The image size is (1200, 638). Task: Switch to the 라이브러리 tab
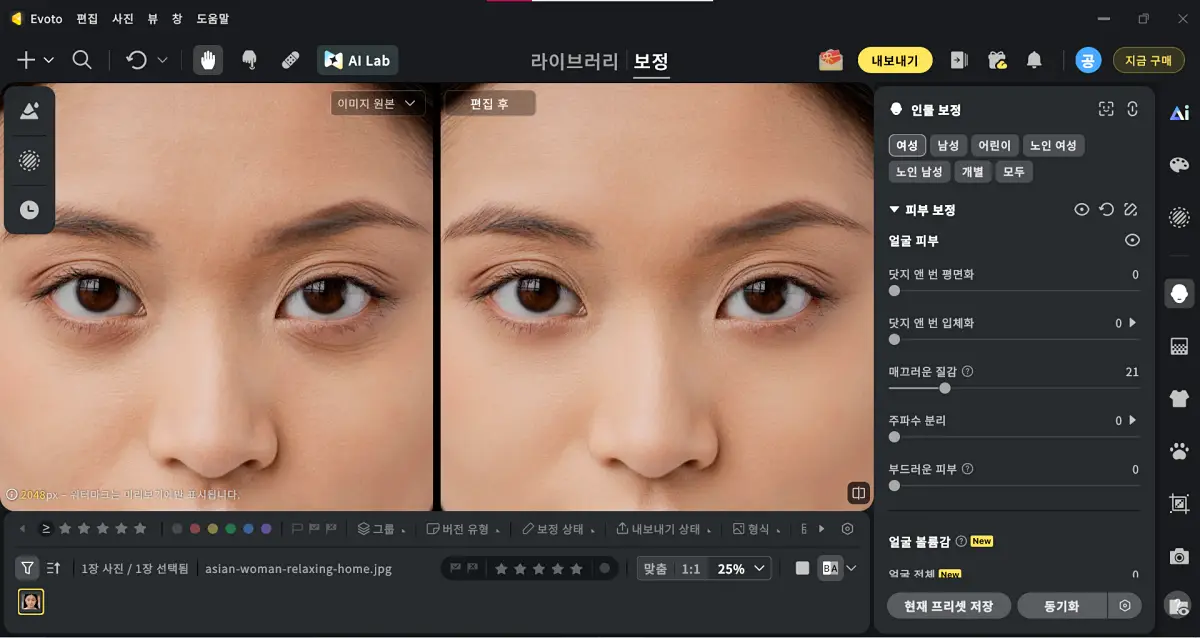pyautogui.click(x=574, y=61)
